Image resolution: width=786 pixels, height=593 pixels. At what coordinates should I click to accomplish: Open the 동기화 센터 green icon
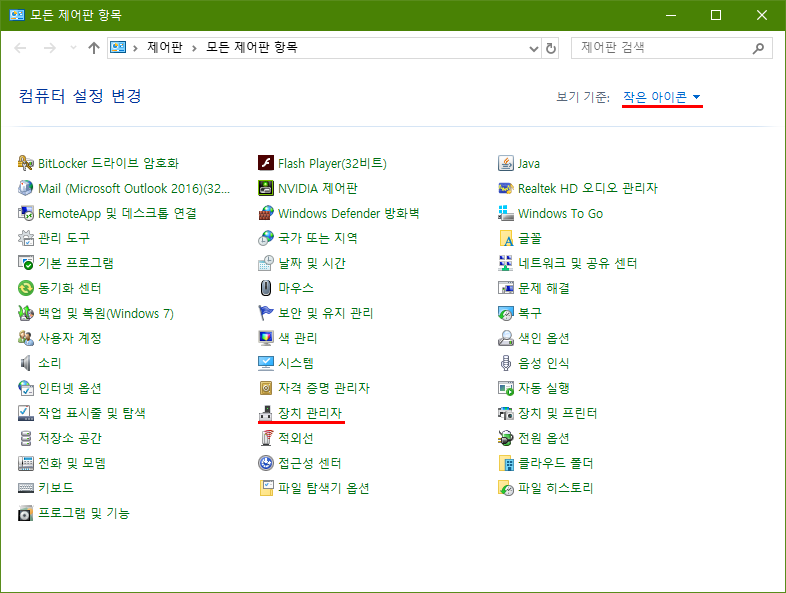[26, 288]
